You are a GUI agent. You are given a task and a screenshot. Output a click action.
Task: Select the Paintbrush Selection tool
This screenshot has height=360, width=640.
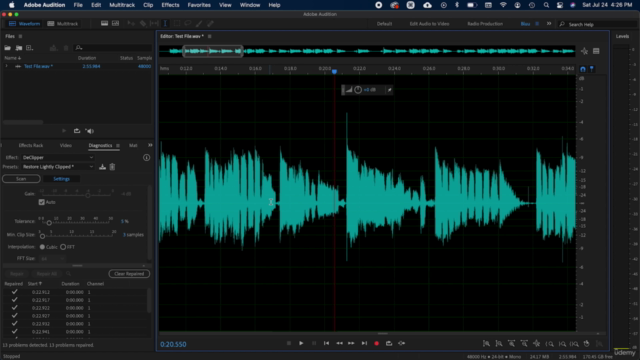(x=199, y=24)
